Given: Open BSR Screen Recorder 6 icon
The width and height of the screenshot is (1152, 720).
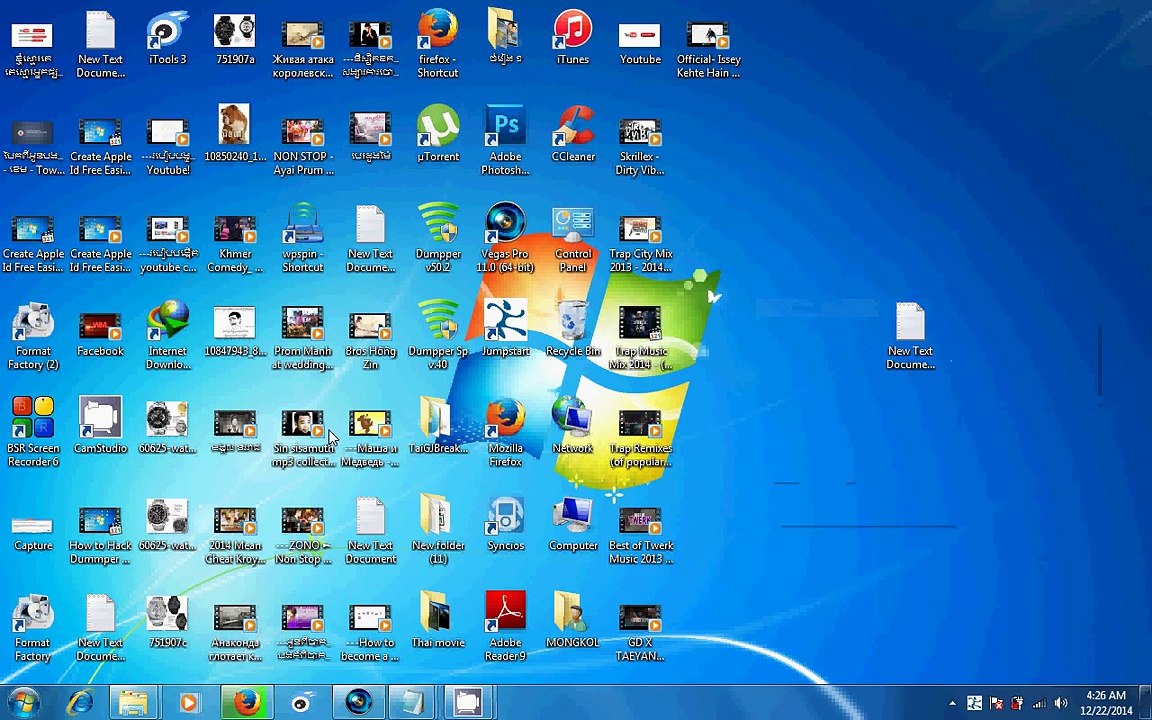Looking at the screenshot, I should [32, 433].
